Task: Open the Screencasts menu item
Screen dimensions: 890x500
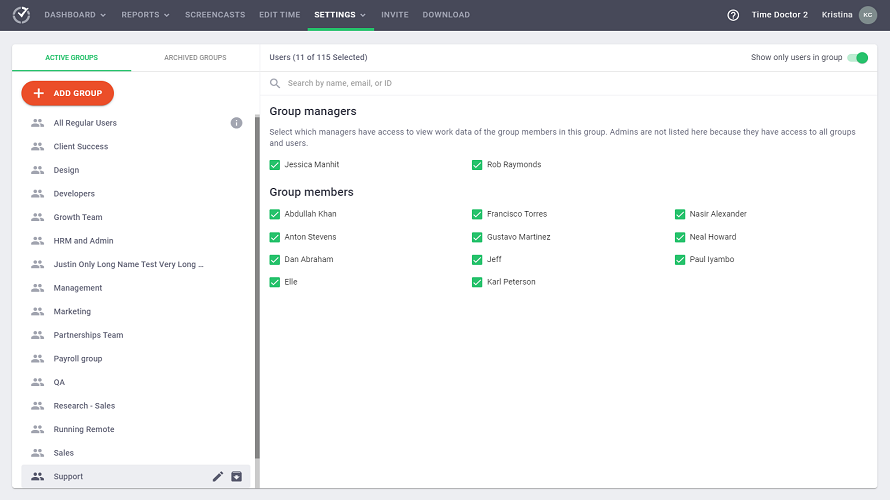Action: tap(215, 15)
